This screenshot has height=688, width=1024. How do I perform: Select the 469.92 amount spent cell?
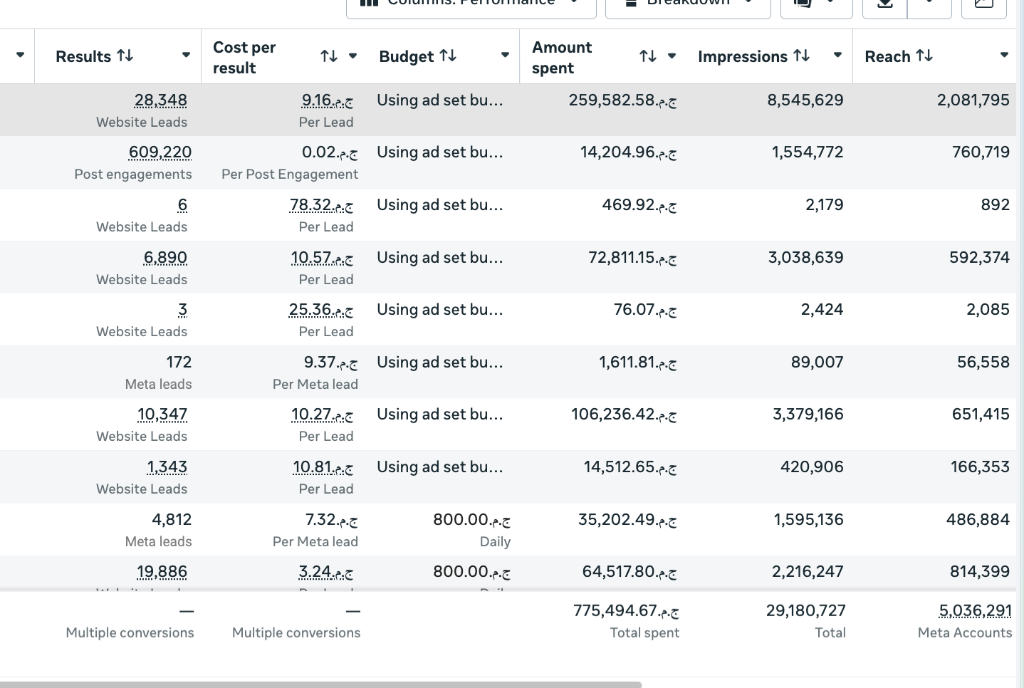point(639,205)
